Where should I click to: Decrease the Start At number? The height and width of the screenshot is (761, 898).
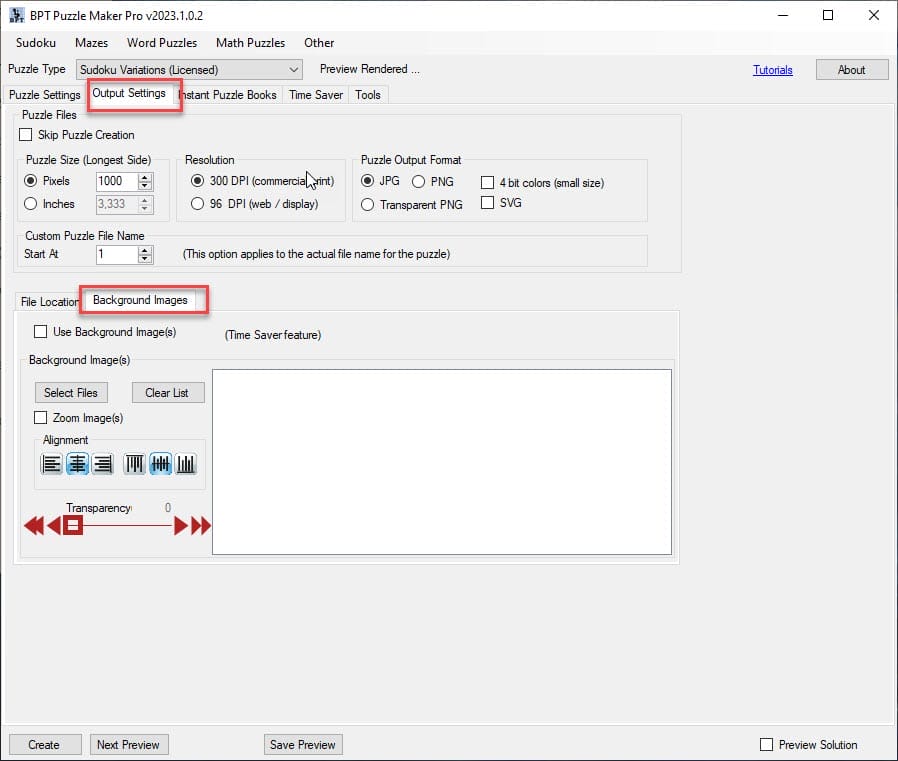(x=146, y=259)
